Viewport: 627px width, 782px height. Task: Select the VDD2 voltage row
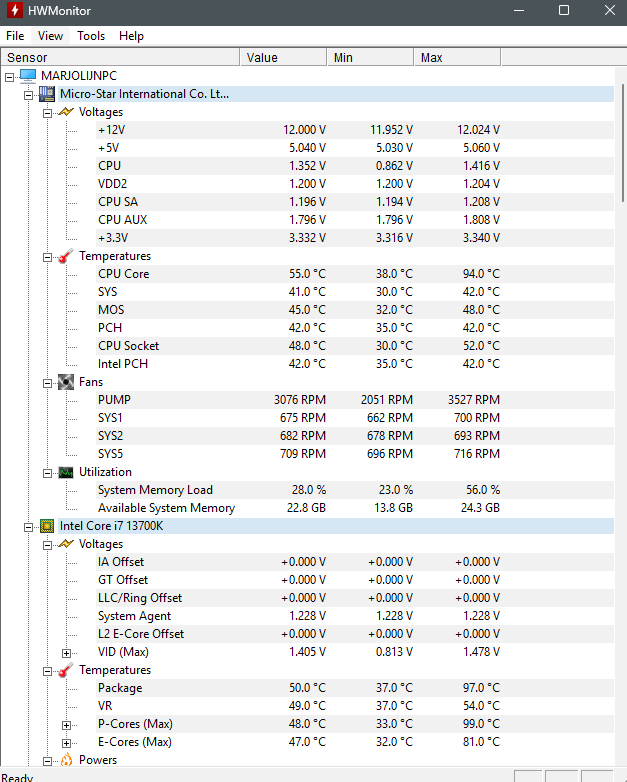tap(355, 184)
